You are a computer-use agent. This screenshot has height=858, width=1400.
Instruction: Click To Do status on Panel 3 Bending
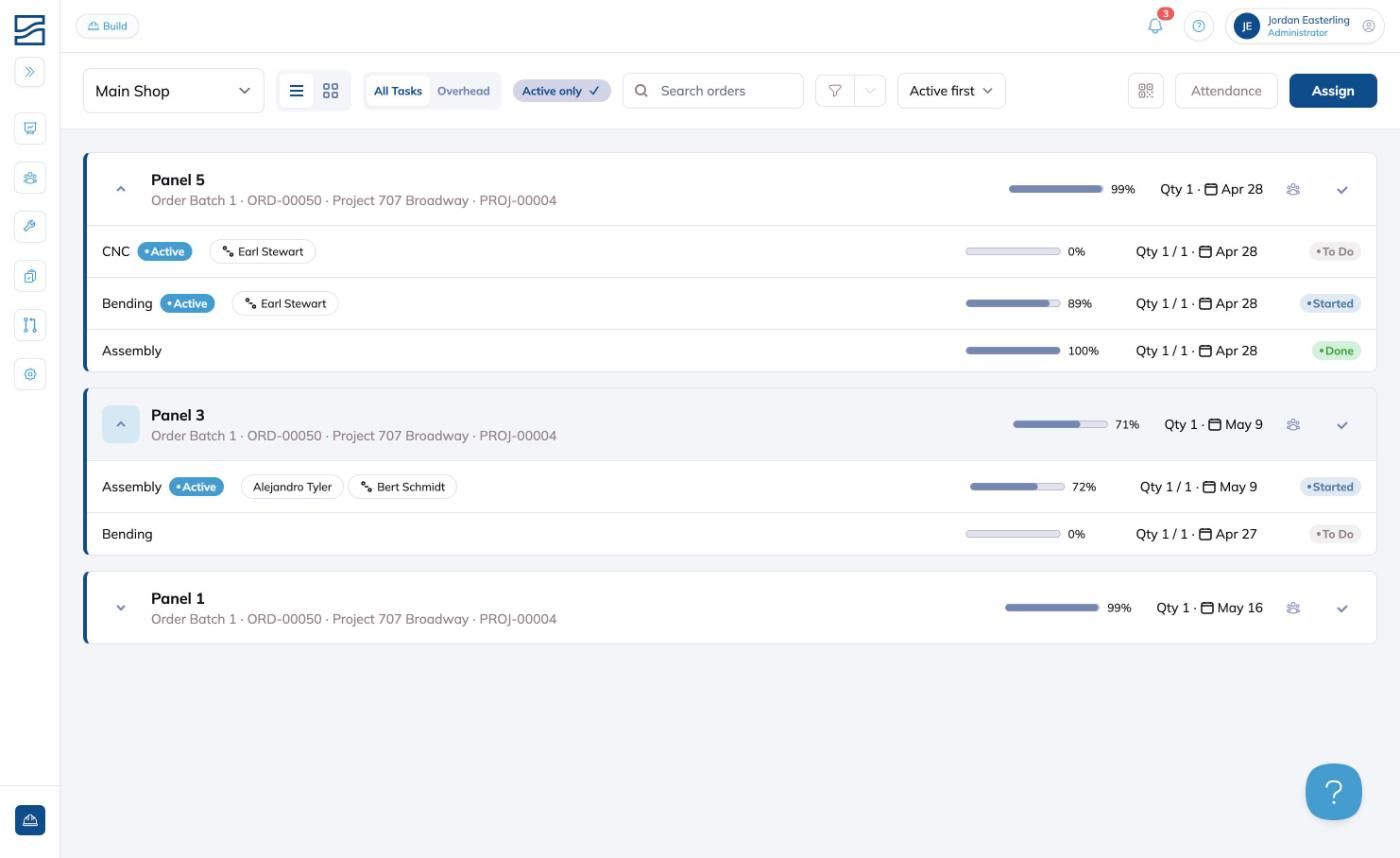1335,534
